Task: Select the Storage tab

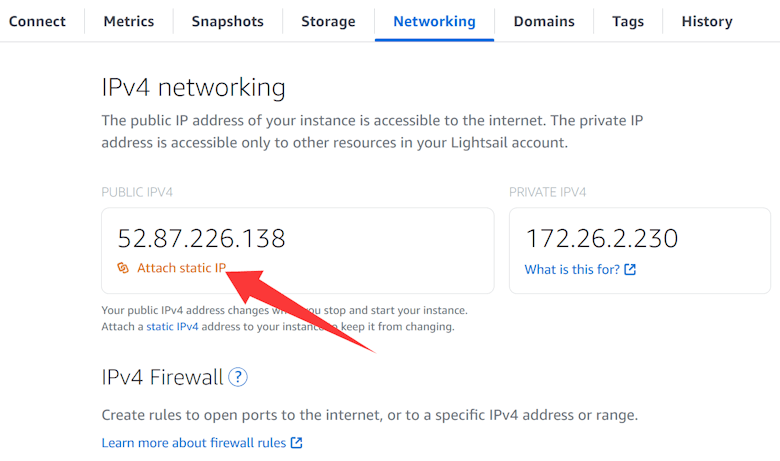Action: [x=328, y=21]
